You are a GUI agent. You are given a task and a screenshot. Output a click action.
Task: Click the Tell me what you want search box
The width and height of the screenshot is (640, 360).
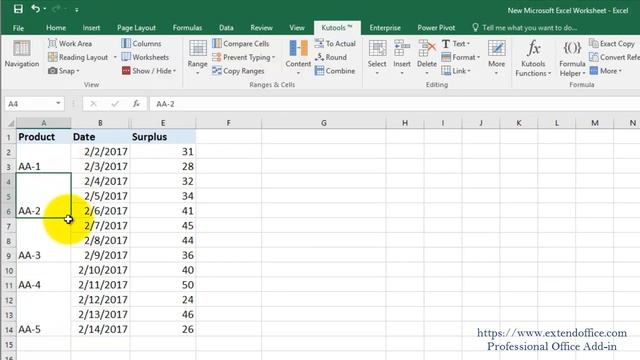click(x=525, y=28)
